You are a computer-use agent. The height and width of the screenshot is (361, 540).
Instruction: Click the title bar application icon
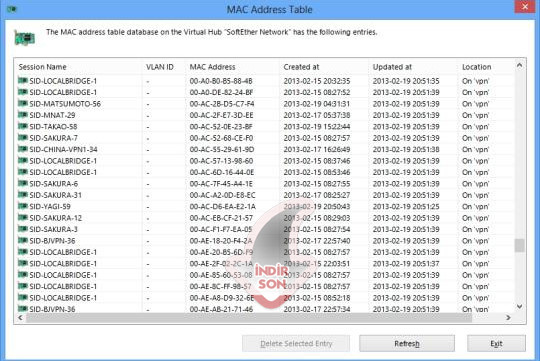12,9
